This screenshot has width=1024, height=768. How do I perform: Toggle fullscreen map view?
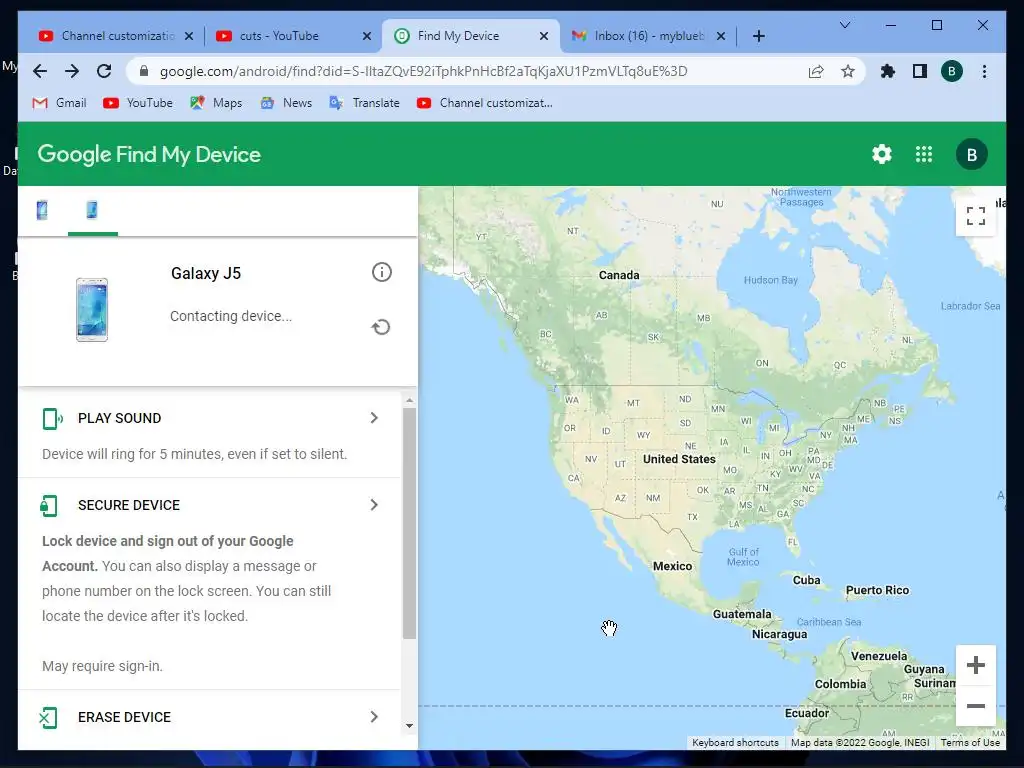976,216
